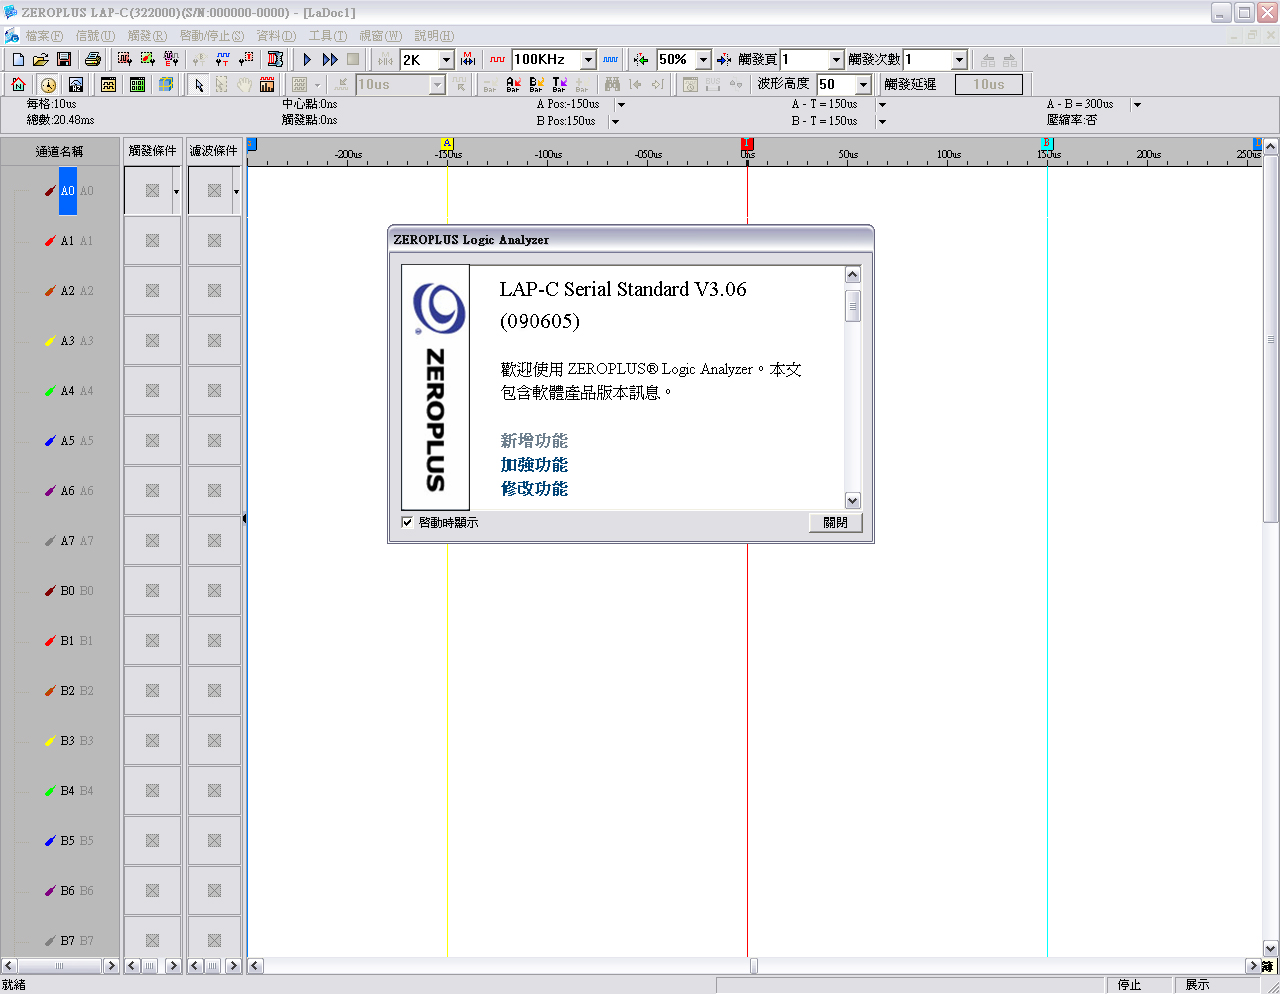The width and height of the screenshot is (1280, 994).
Task: Open the 觸發頁 dropdown
Action: tap(836, 60)
